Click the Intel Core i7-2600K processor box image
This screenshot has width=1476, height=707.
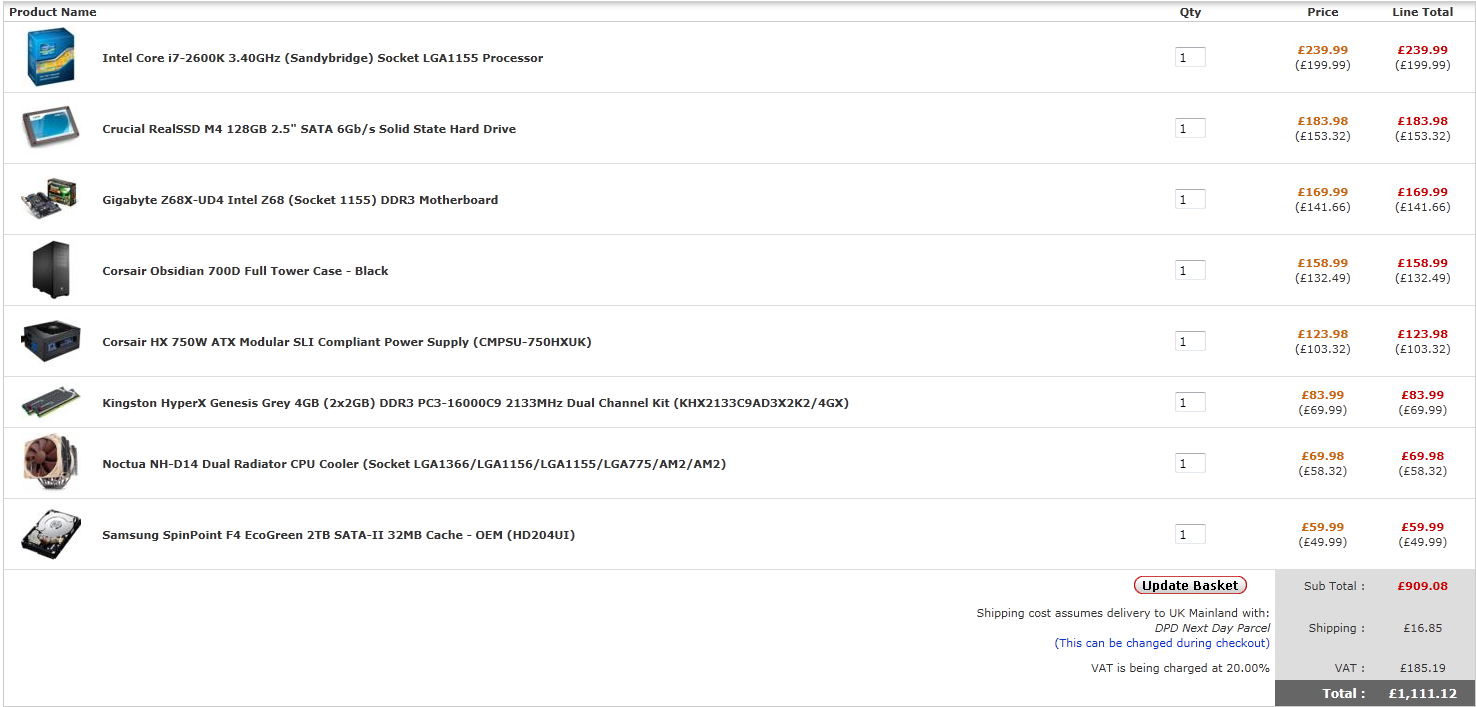50,57
